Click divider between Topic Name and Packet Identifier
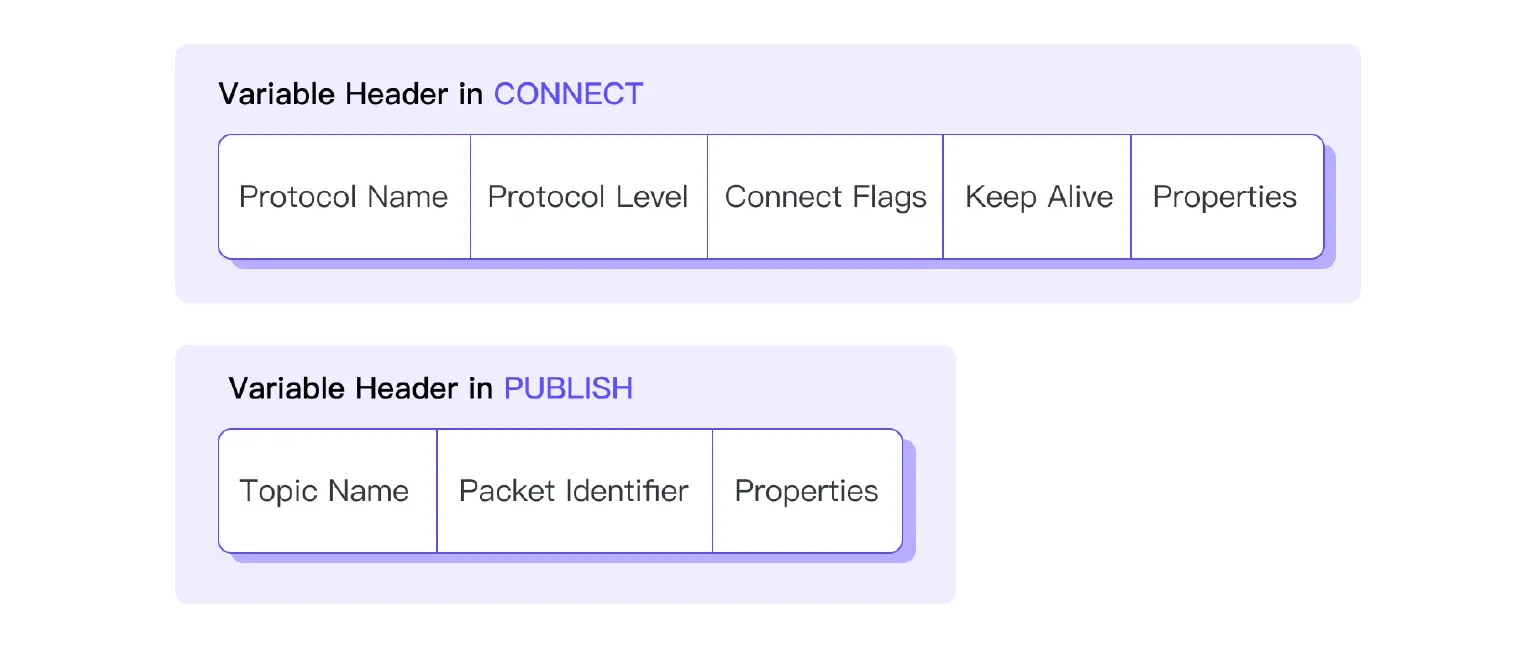The image size is (1536, 649). click(x=437, y=491)
